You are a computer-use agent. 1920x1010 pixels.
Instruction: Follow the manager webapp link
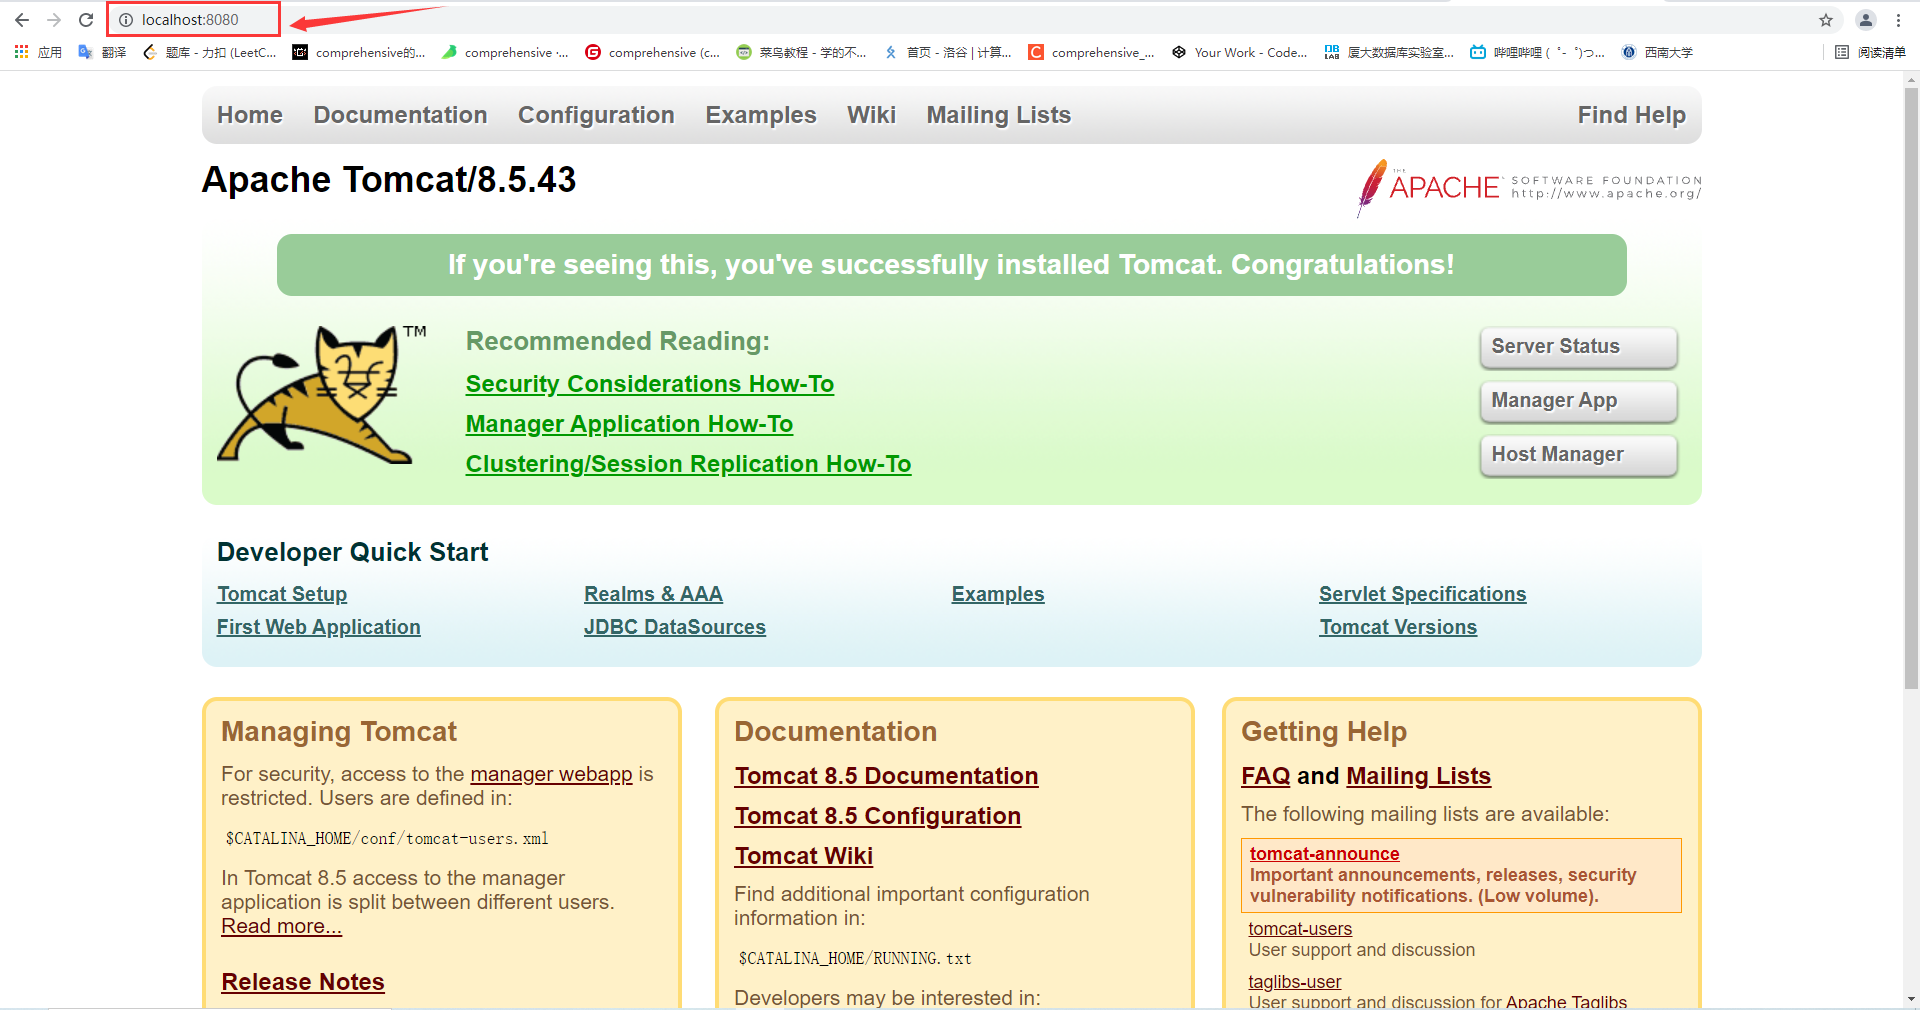(551, 774)
